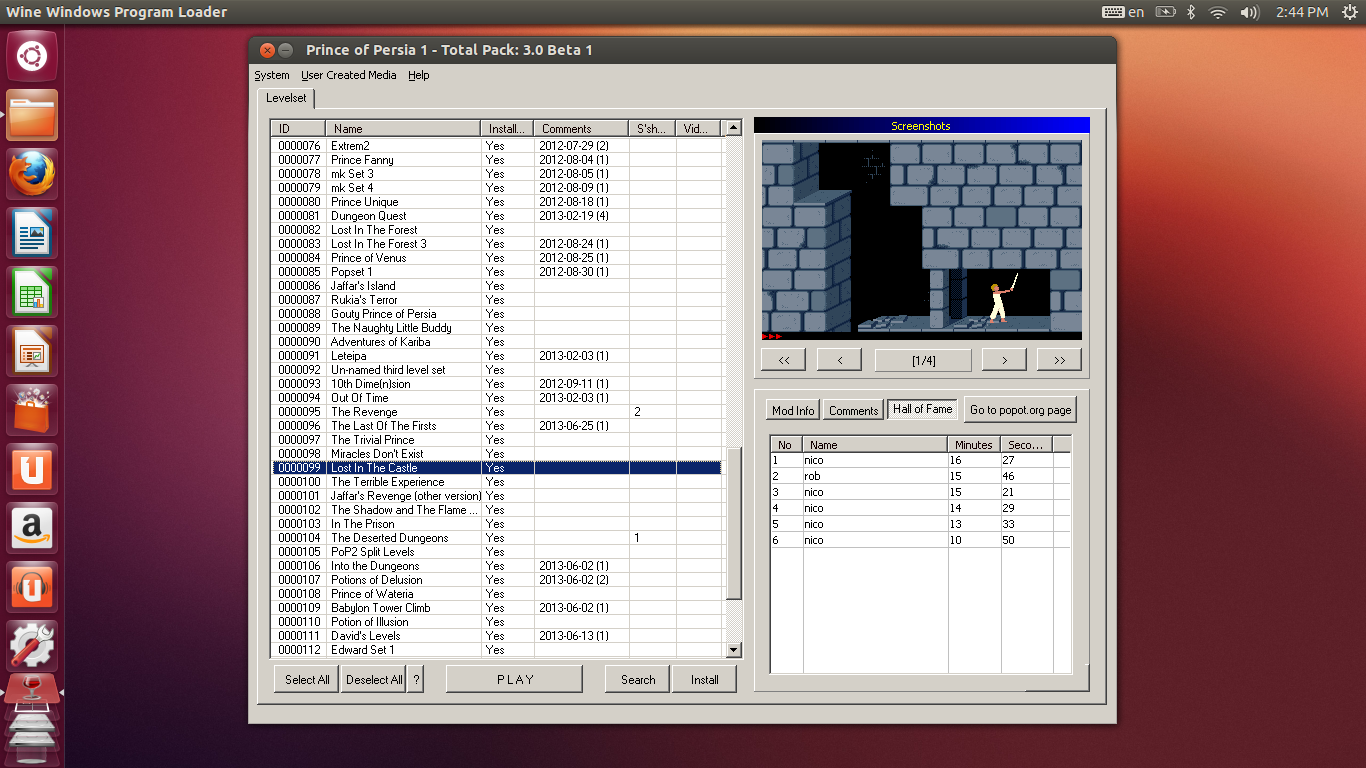The height and width of the screenshot is (768, 1366).
Task: Open LibreOffice Impress from the launcher
Action: (32, 350)
